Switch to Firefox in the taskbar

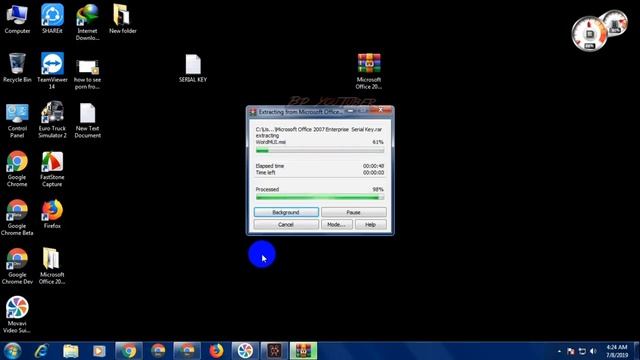pos(216,351)
